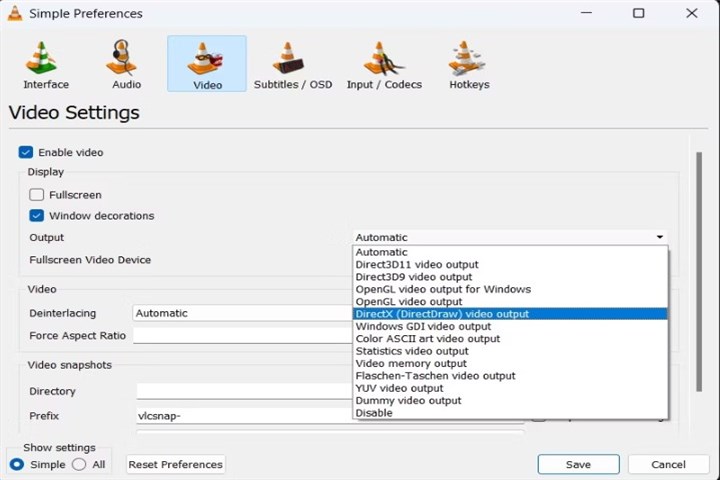
Task: Close the Simple Preferences window
Action: (x=692, y=13)
